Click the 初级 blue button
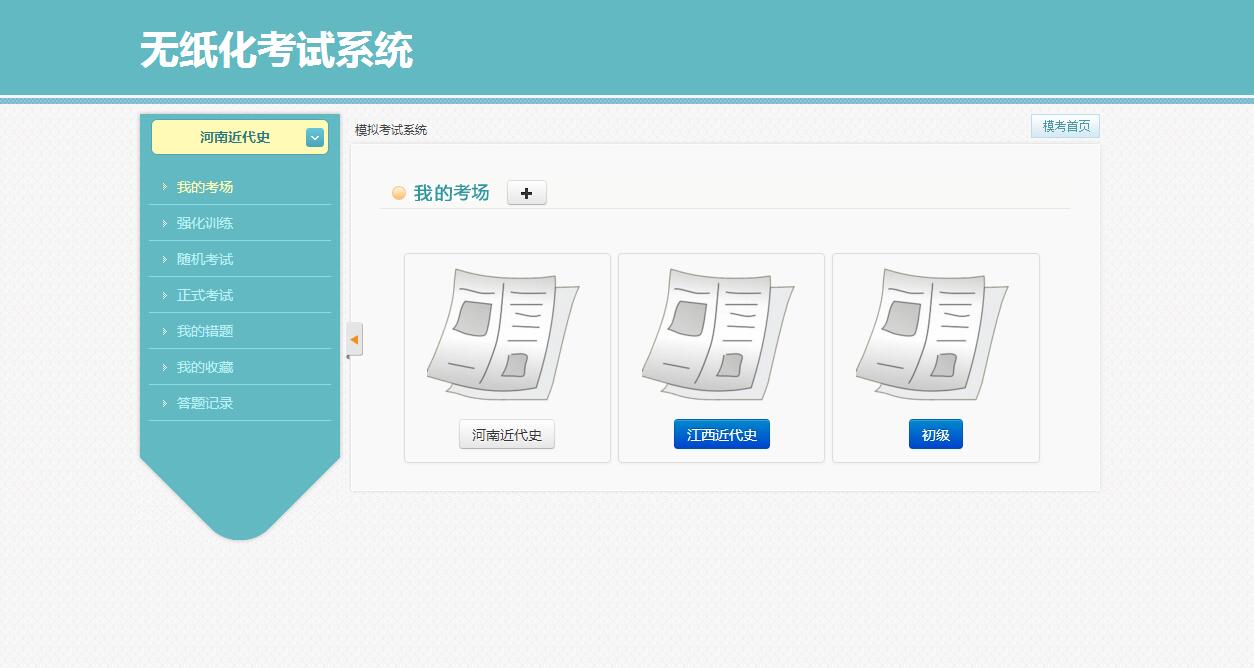1254x668 pixels. pos(936,435)
